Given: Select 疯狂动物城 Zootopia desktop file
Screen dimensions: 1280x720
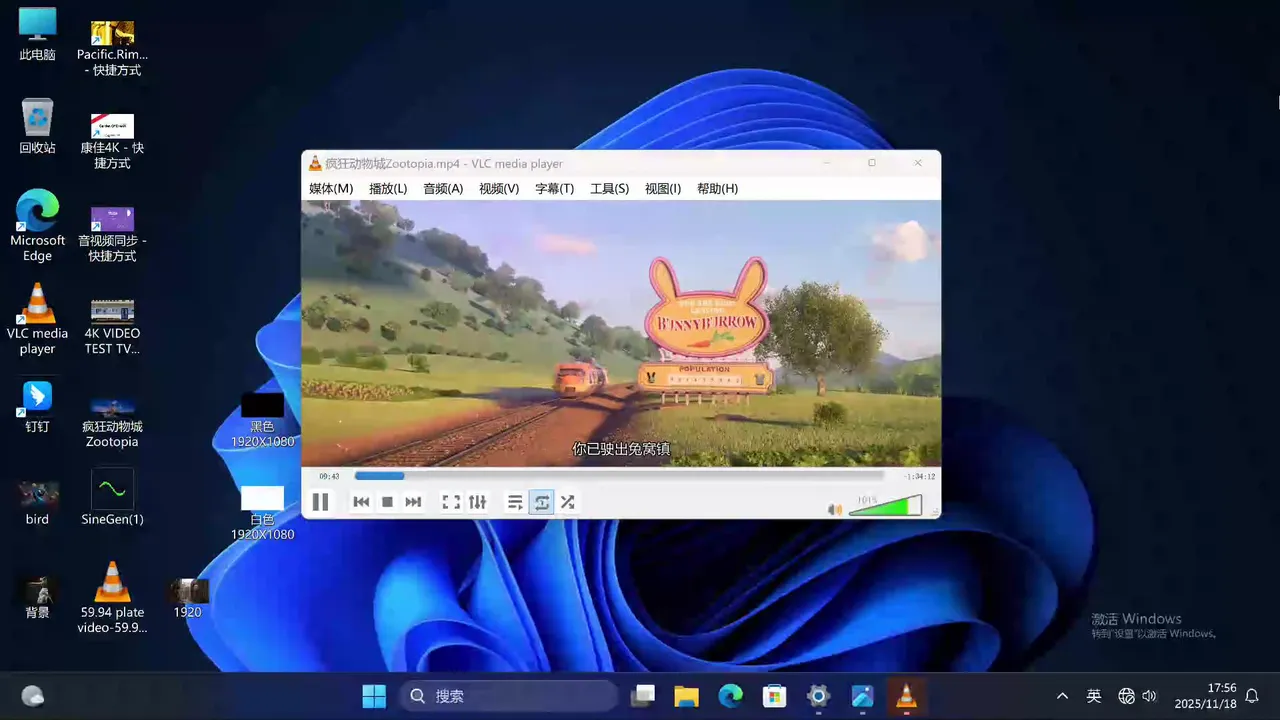Looking at the screenshot, I should (x=112, y=421).
